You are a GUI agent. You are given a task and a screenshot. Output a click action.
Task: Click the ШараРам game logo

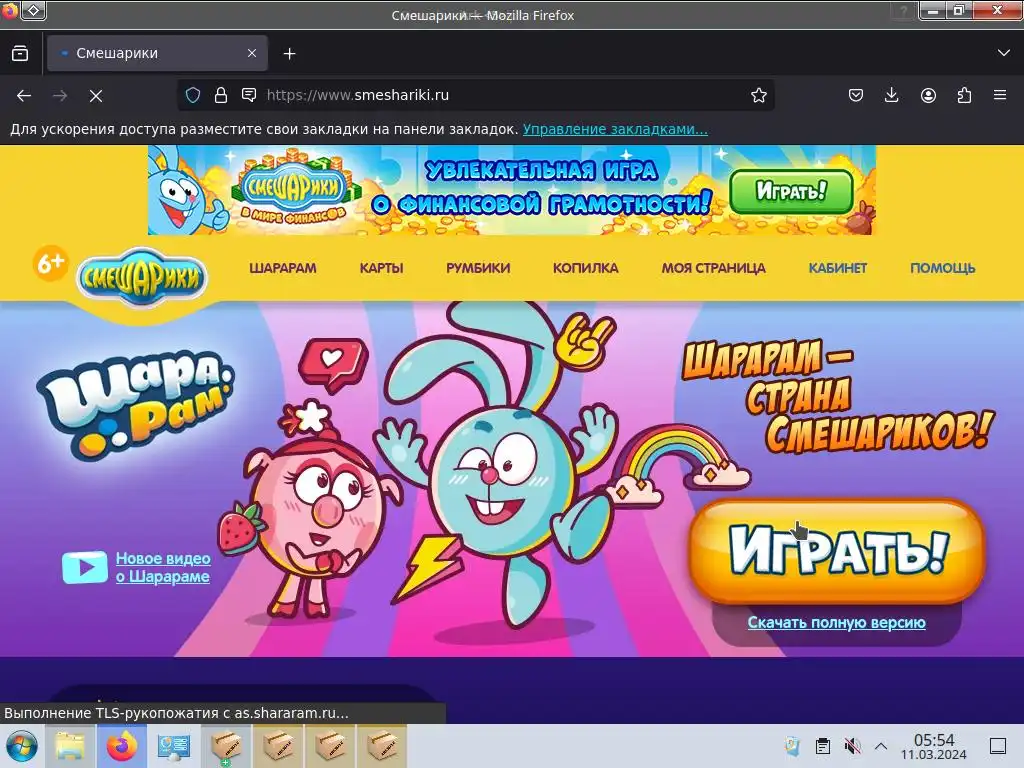[135, 405]
